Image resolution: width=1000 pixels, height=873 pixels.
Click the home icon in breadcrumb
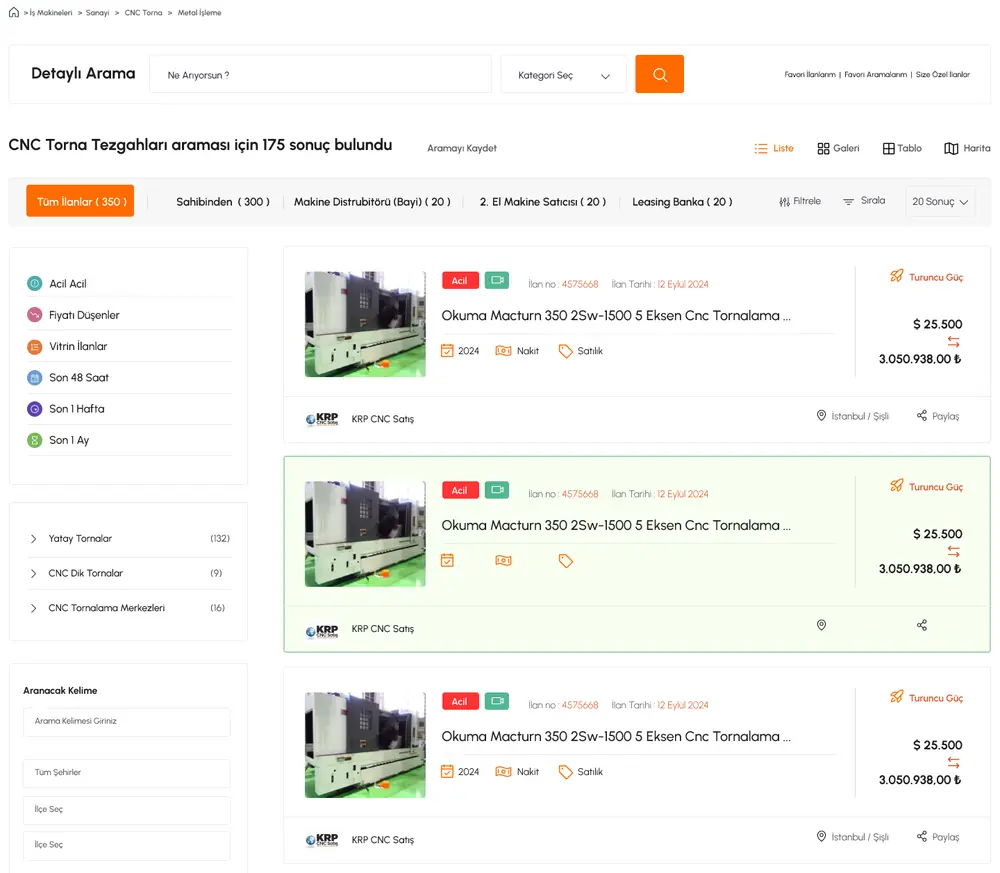click(13, 12)
